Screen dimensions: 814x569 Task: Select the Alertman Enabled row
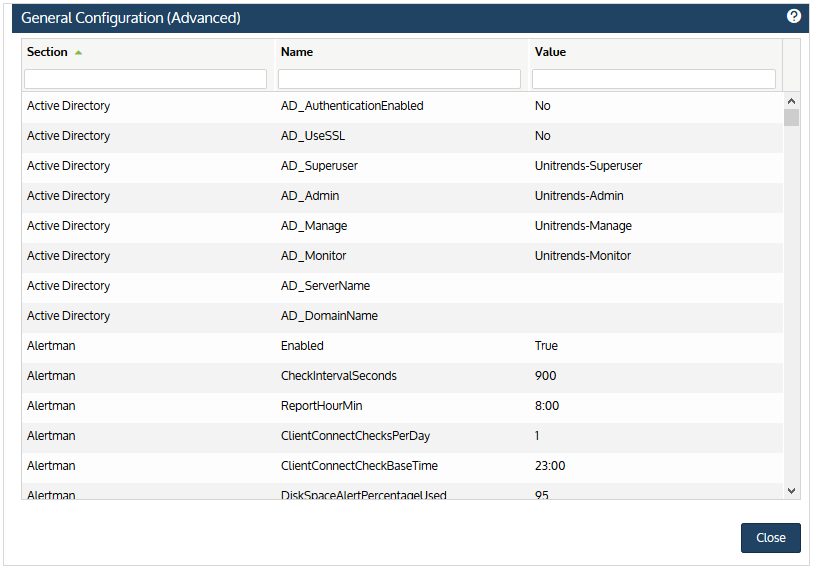pyautogui.click(x=402, y=346)
